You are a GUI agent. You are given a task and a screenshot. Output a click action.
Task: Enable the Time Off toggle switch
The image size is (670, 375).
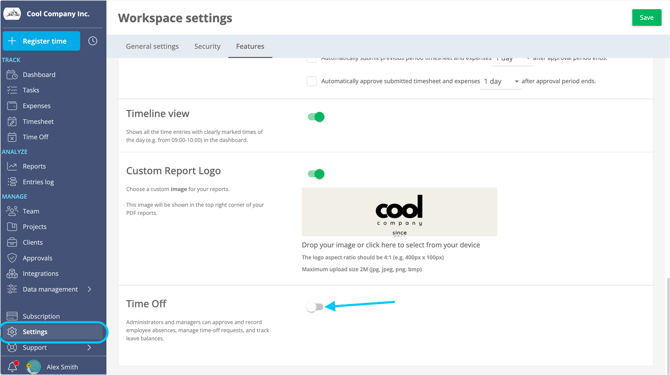coord(315,307)
